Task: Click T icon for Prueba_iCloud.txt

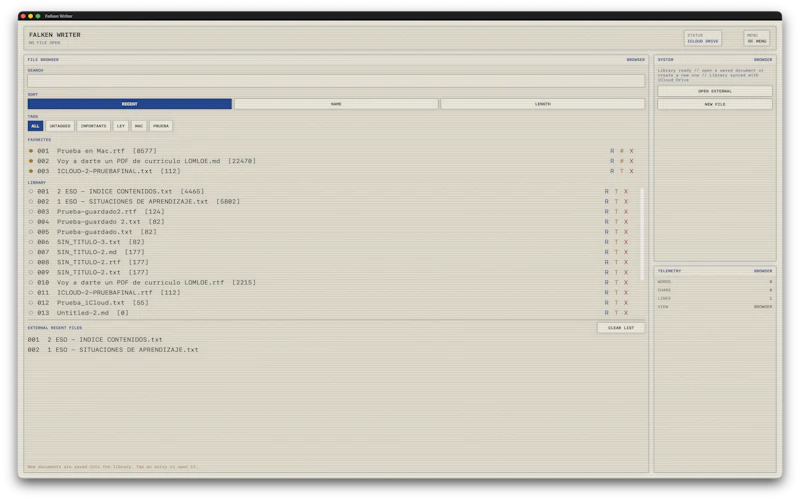Action: point(616,303)
